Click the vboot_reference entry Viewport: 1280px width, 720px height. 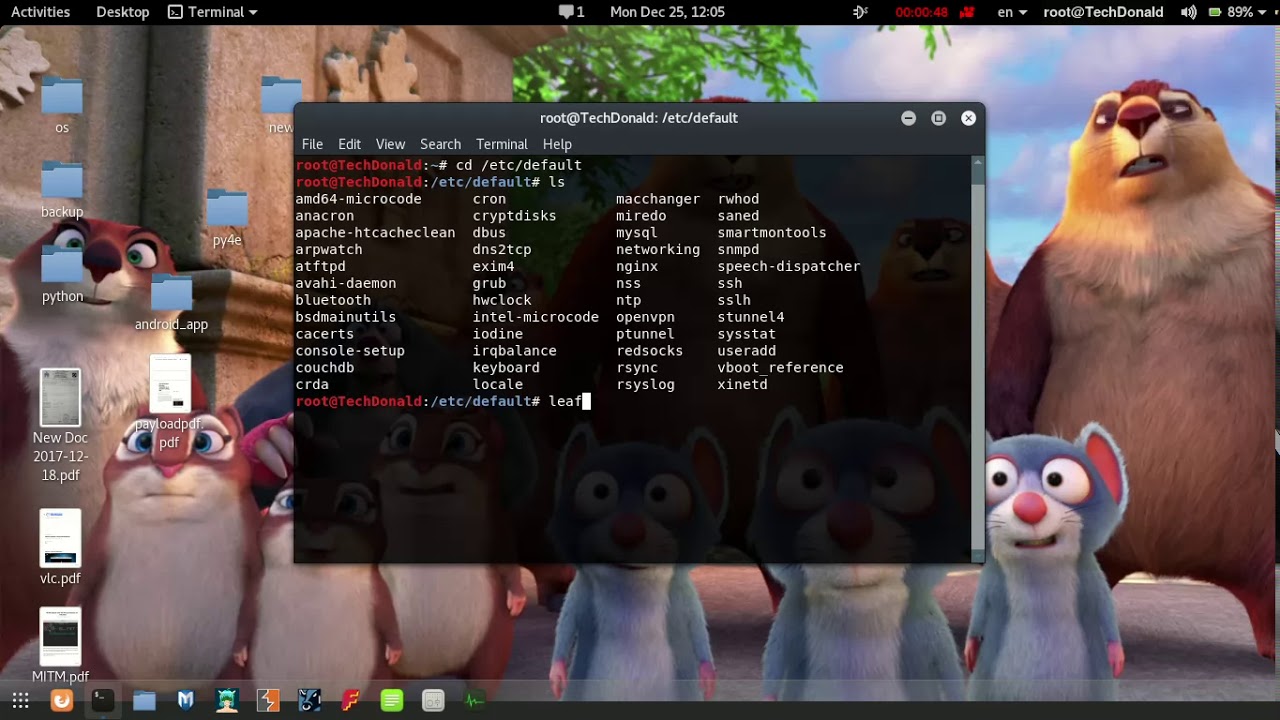click(x=780, y=367)
